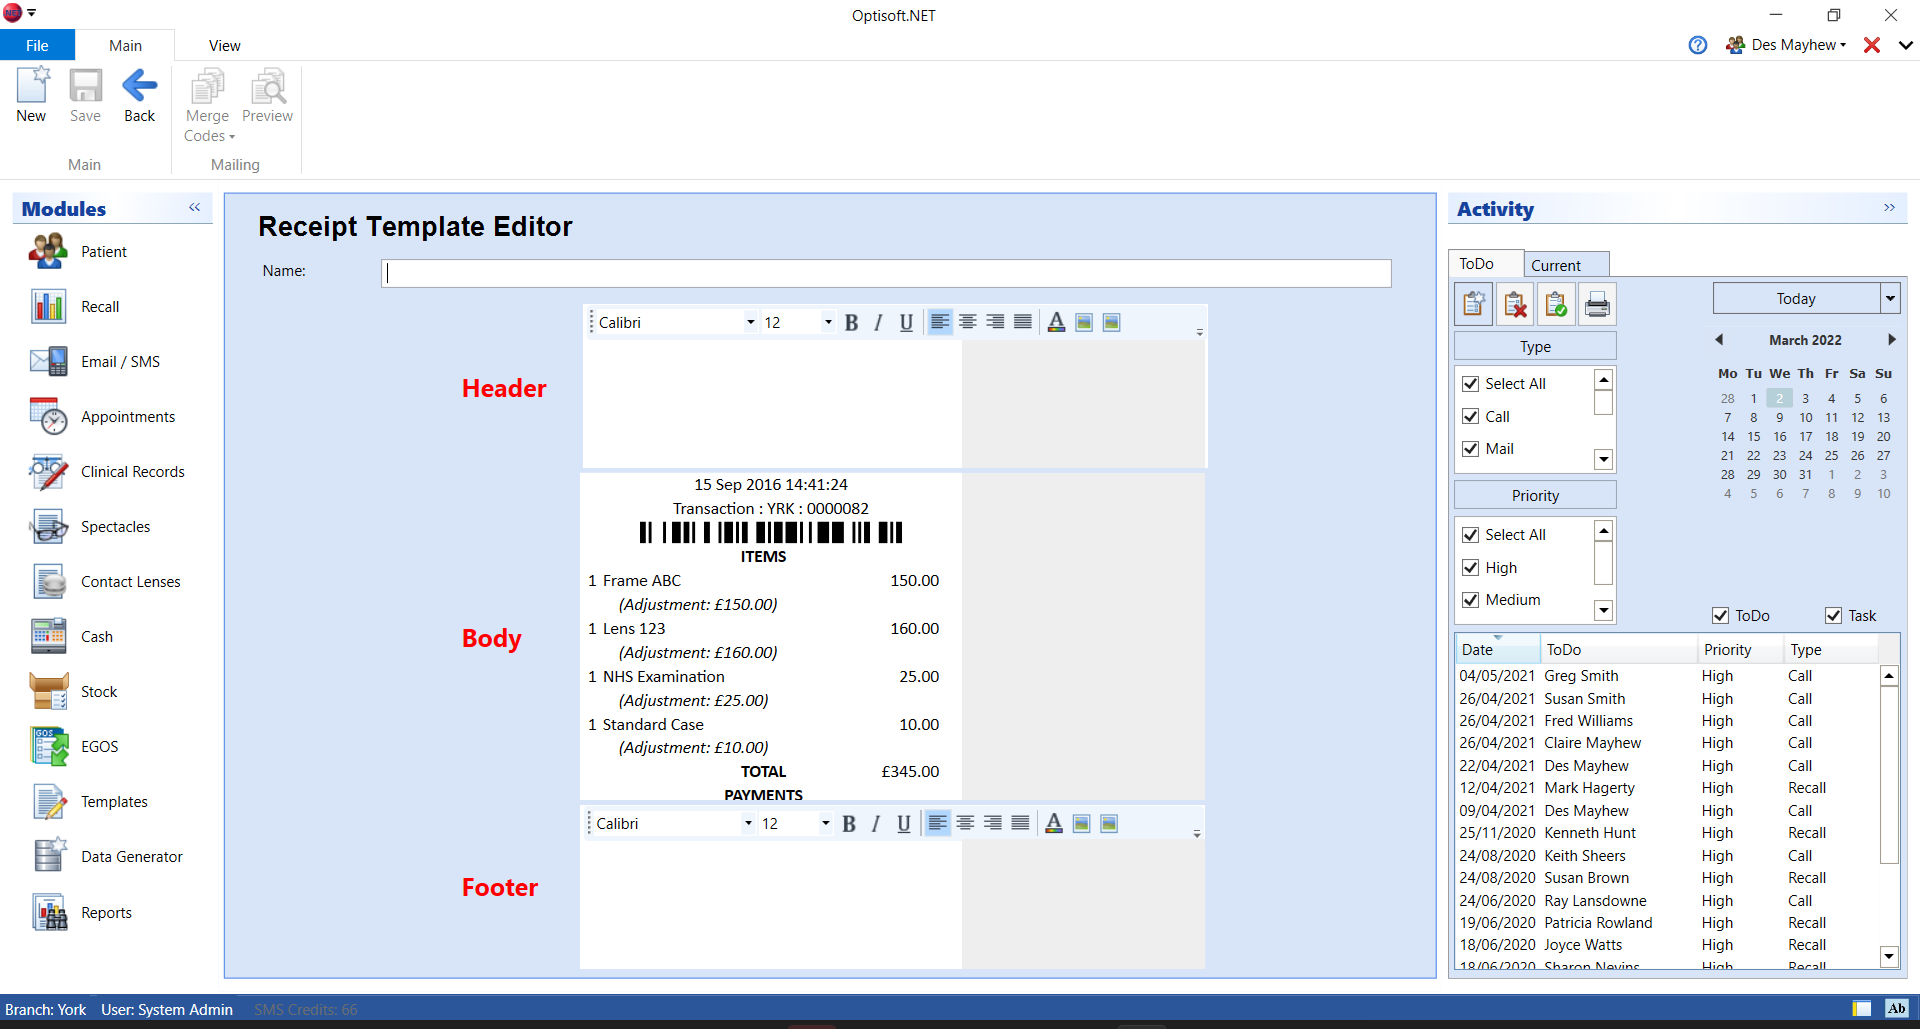Click the Priority filter header button
Viewport: 1920px width, 1029px height.
[1535, 496]
